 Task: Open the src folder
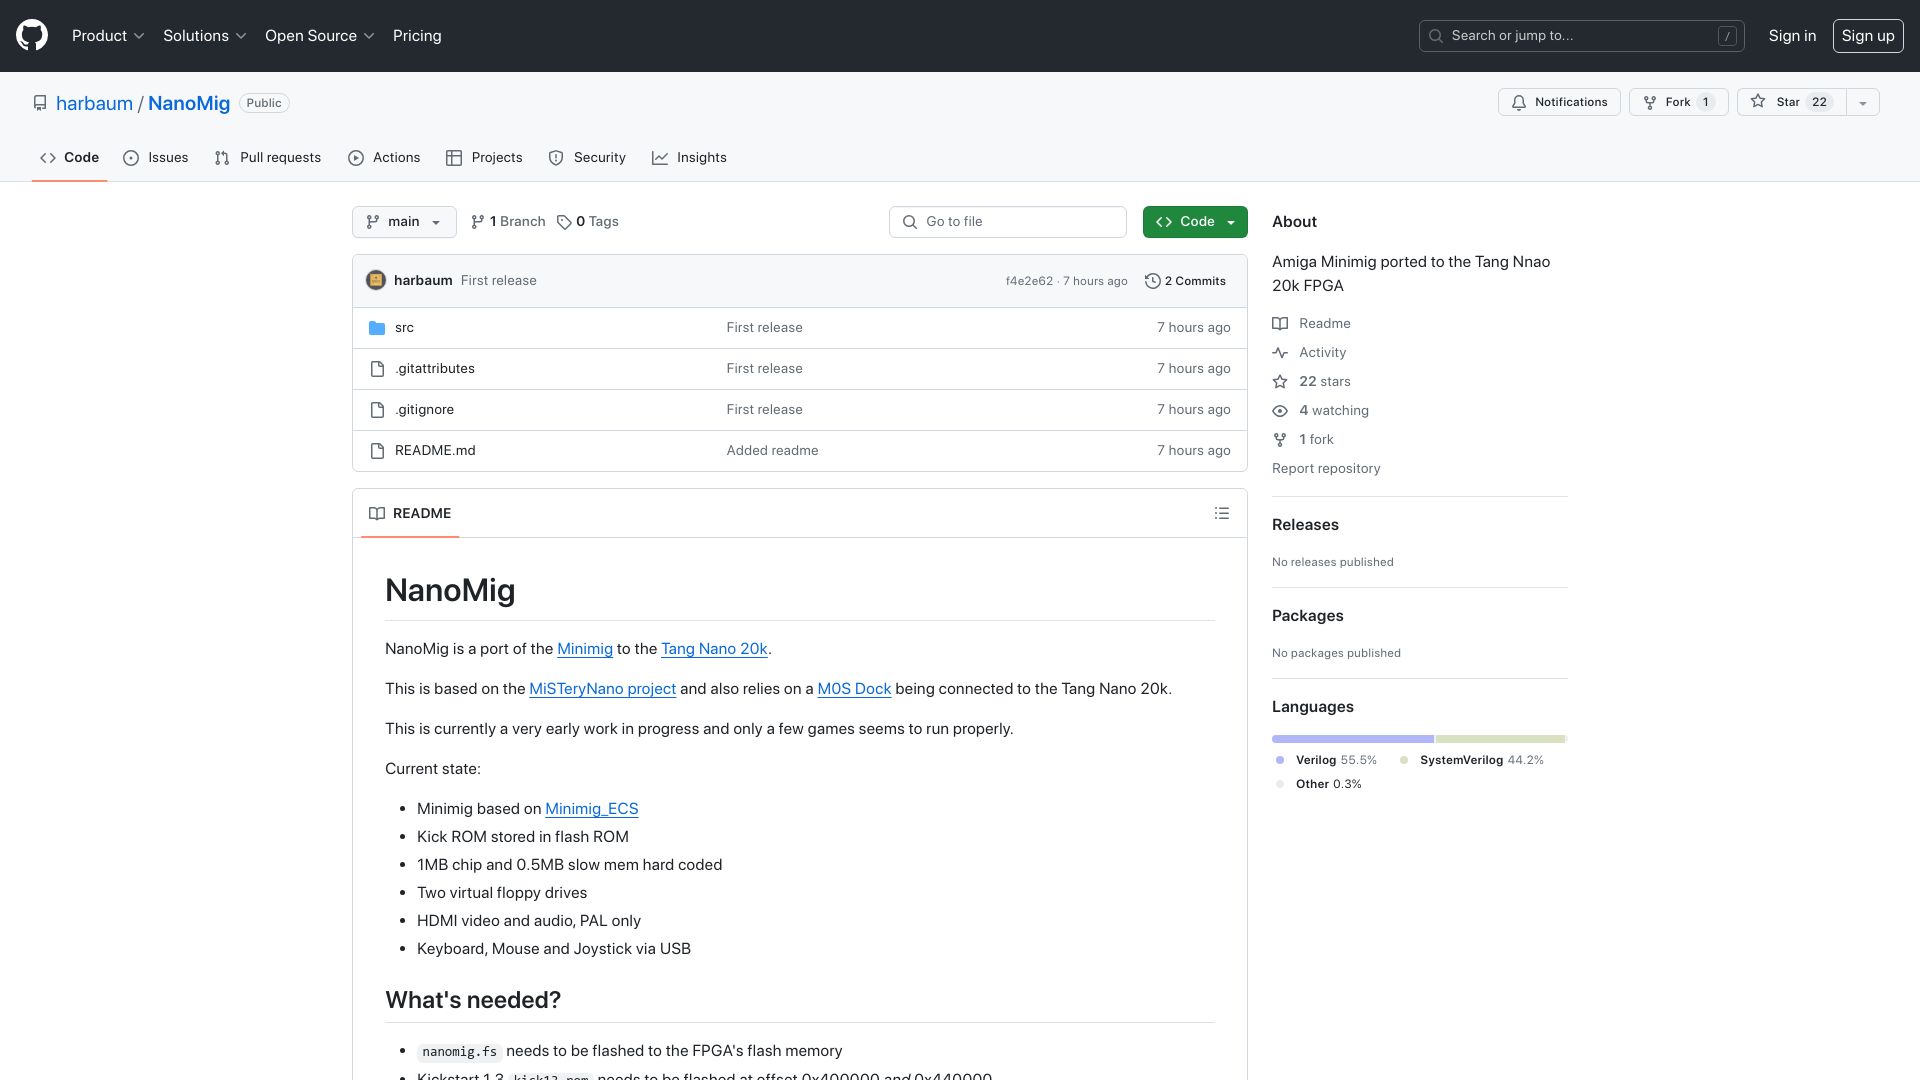pos(404,328)
